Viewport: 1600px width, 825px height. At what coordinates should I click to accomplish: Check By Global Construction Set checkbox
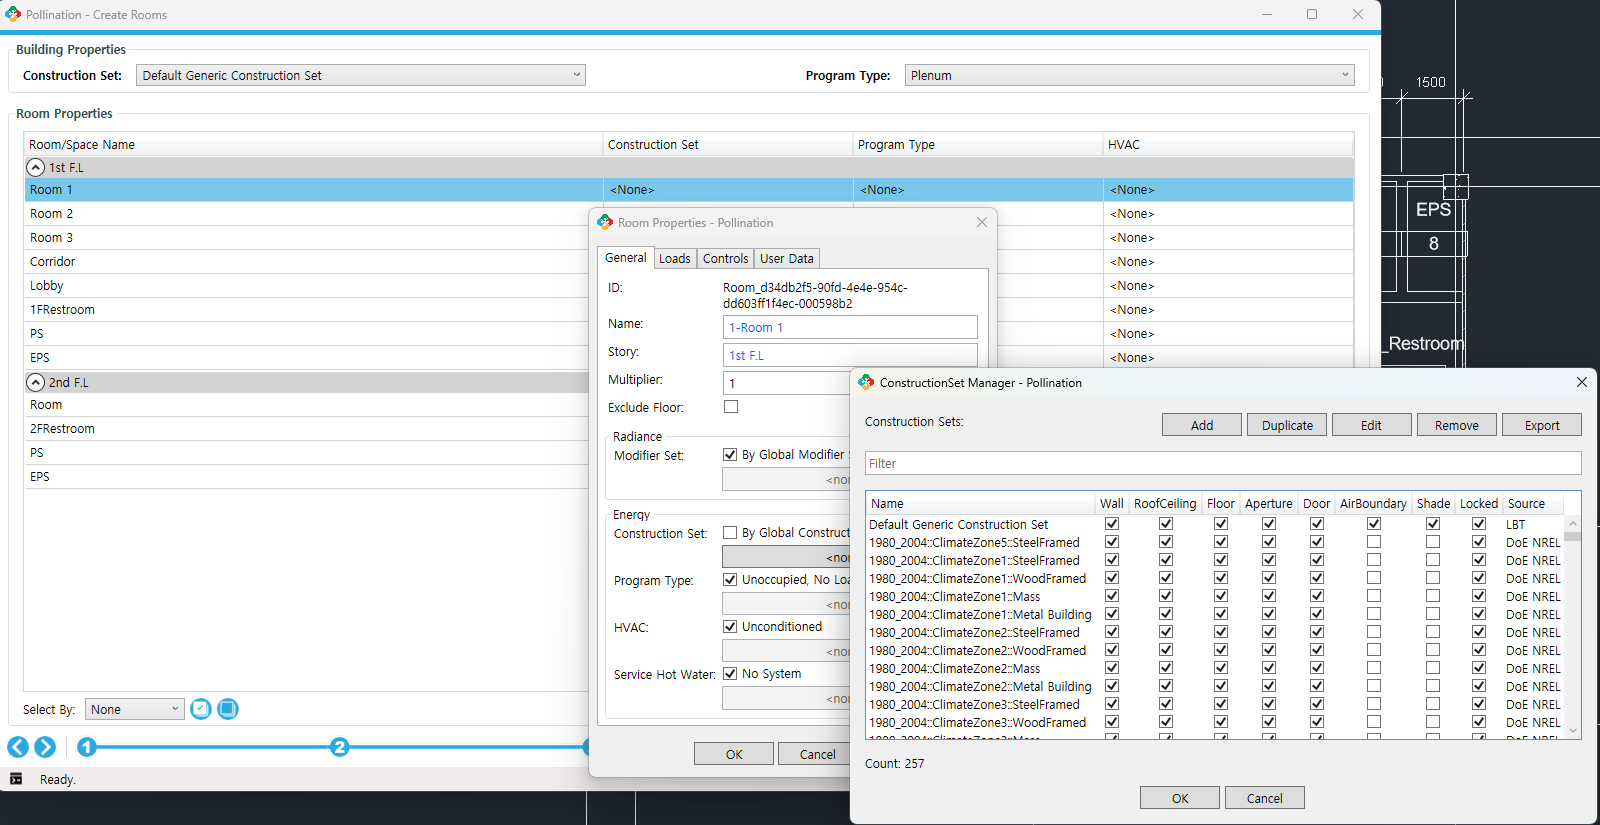pyautogui.click(x=730, y=533)
